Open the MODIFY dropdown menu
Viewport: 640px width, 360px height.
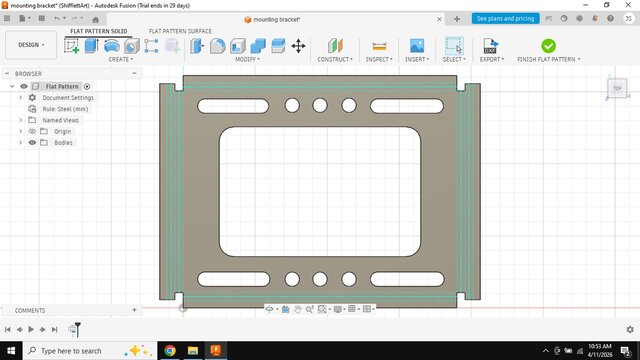247,59
